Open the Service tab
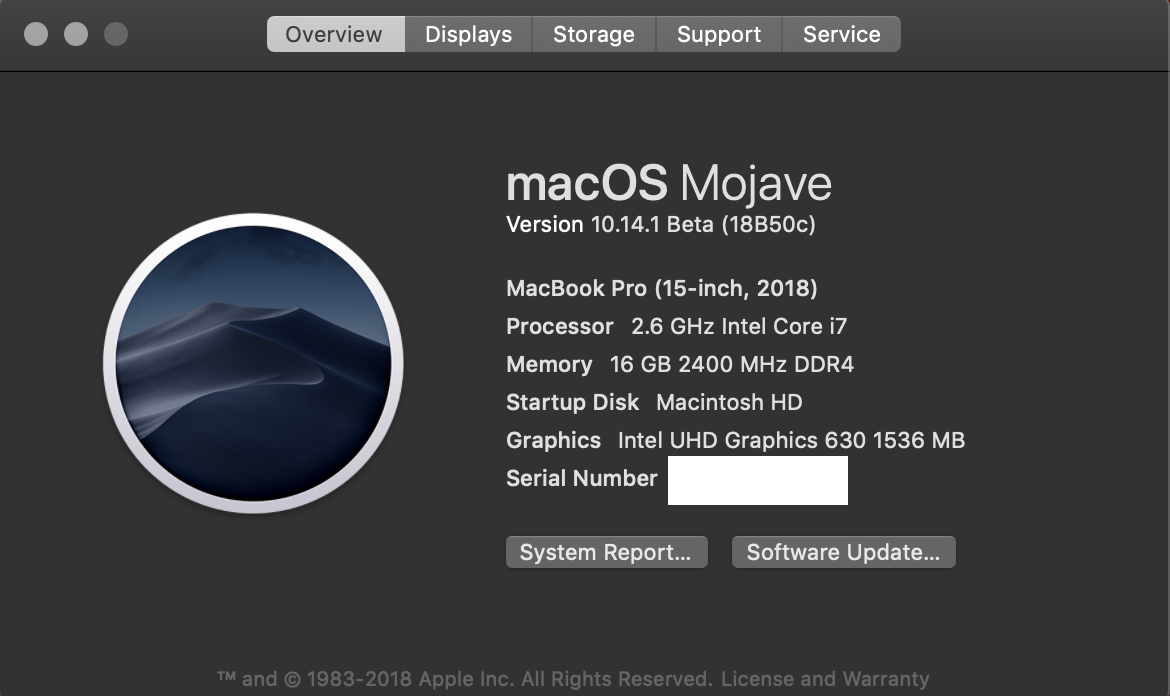The height and width of the screenshot is (696, 1170). pos(842,34)
